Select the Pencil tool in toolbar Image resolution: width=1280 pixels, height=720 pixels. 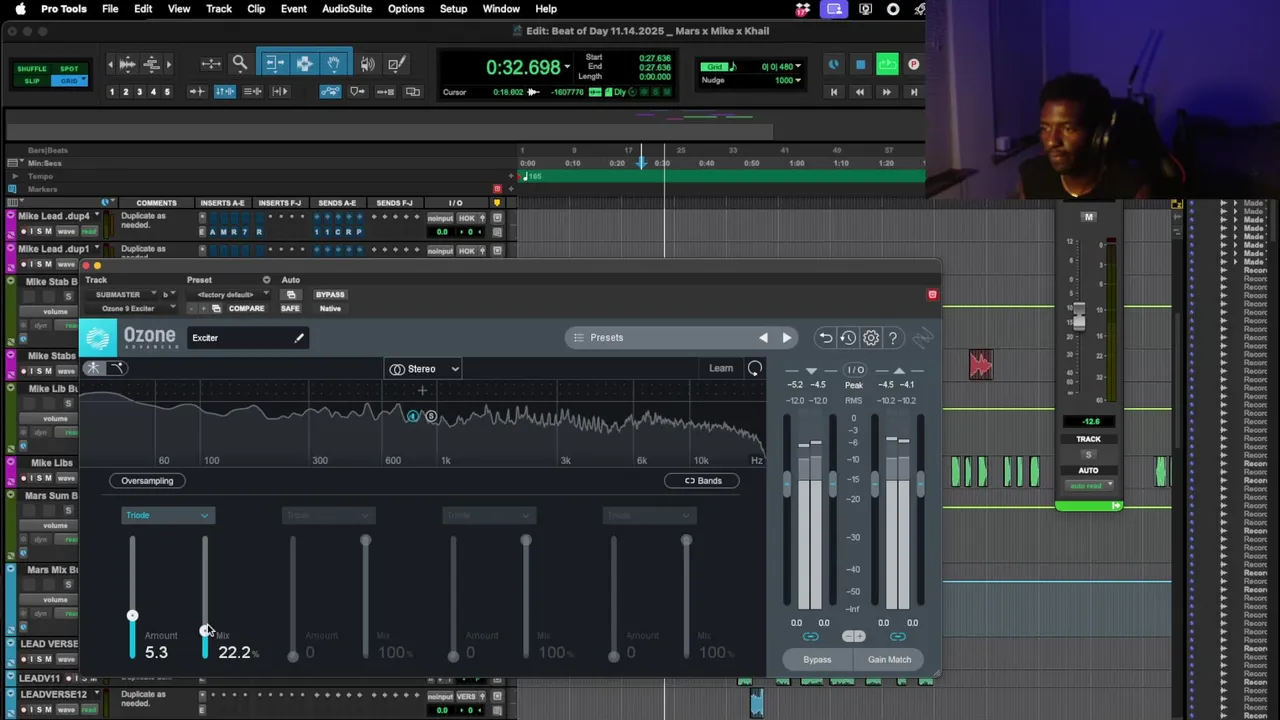pyautogui.click(x=396, y=64)
